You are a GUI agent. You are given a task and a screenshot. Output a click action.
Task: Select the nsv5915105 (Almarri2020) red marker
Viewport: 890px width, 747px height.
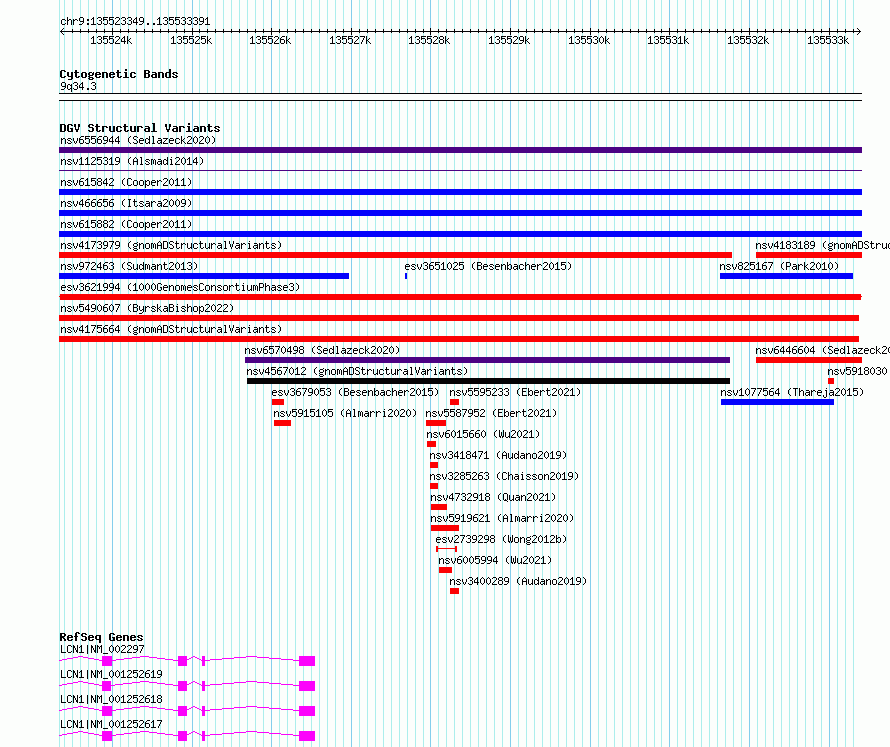click(x=282, y=423)
